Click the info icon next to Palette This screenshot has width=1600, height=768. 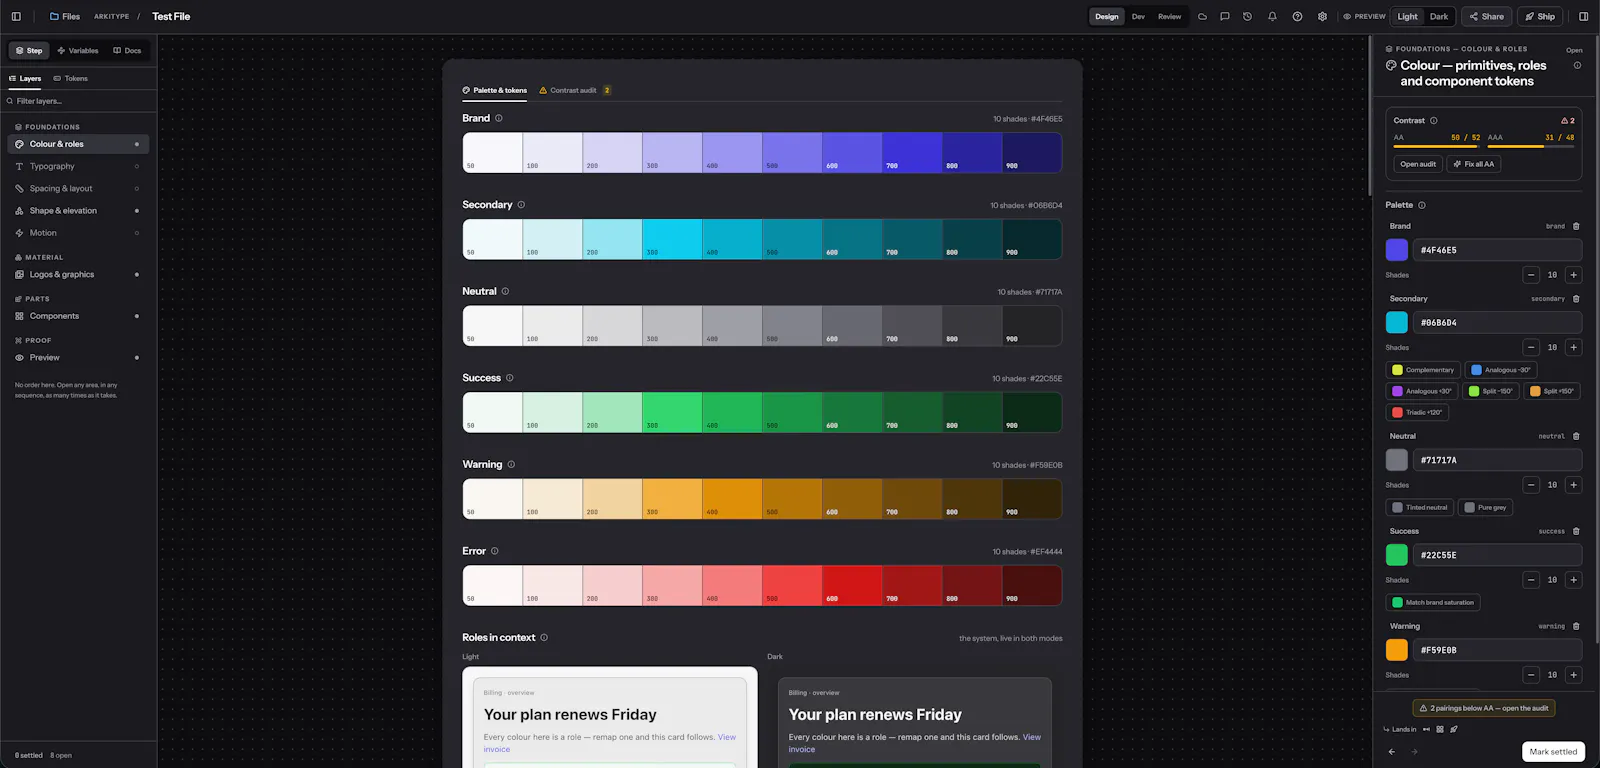coord(1422,205)
